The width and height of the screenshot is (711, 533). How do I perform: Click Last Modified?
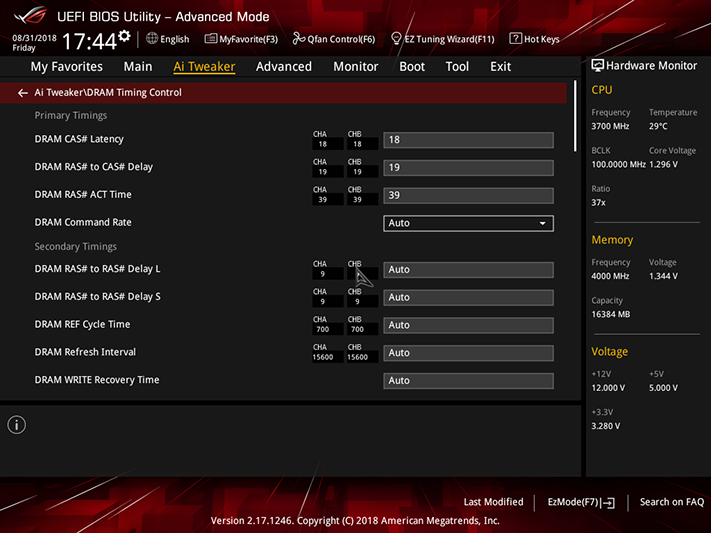[x=493, y=502]
